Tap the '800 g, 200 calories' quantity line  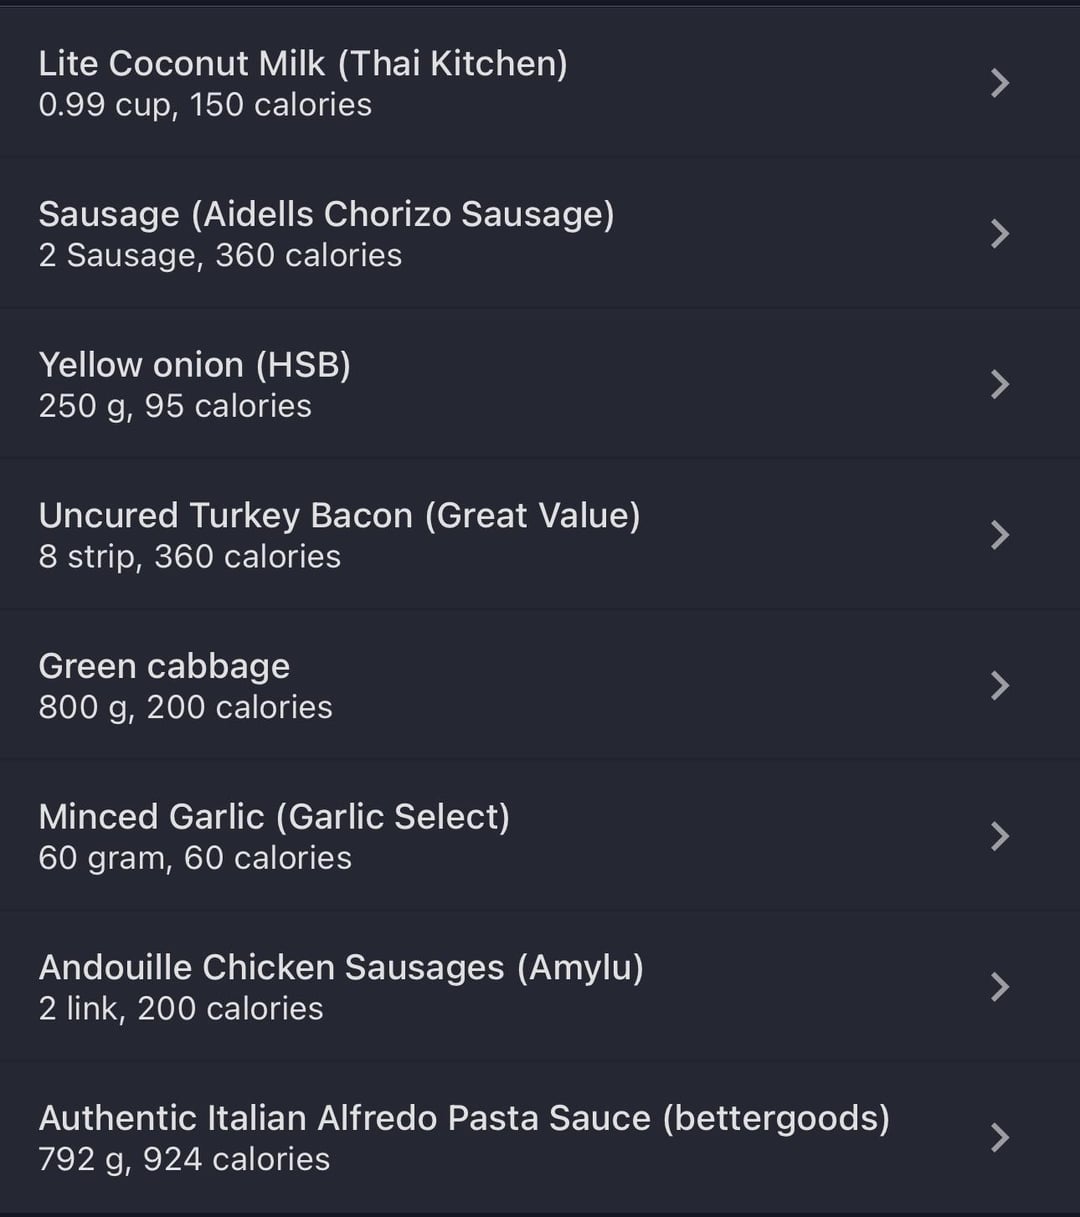(x=185, y=708)
